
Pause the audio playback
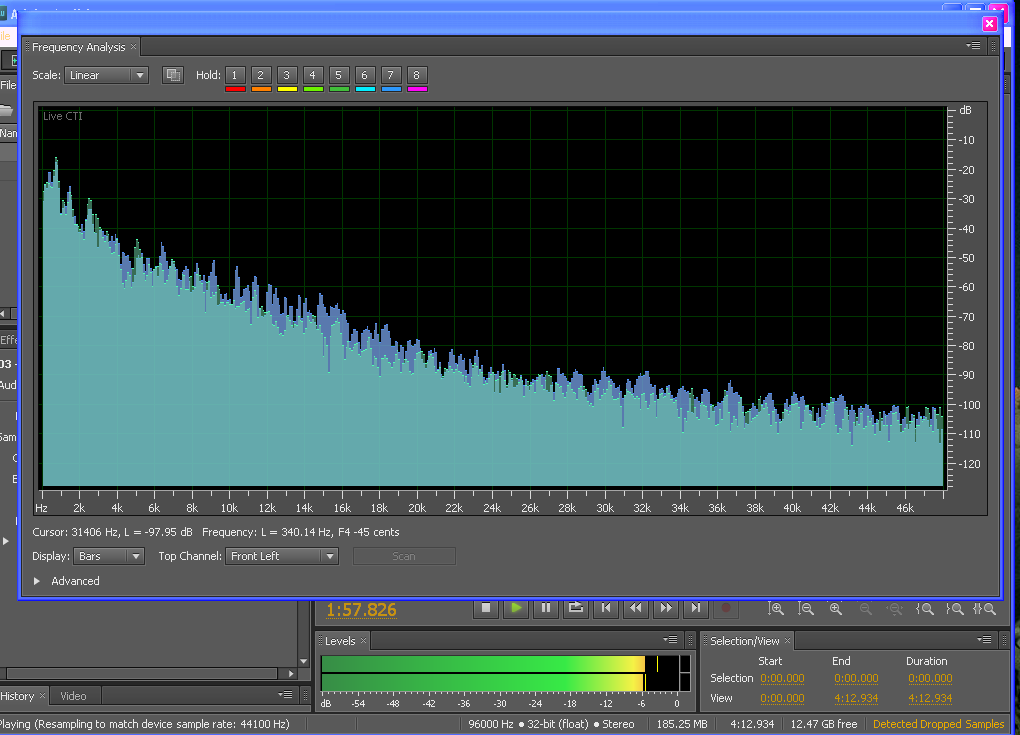tap(545, 608)
